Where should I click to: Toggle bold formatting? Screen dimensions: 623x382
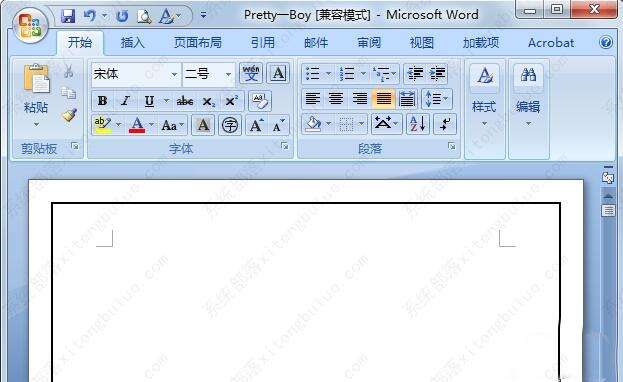[x=103, y=101]
